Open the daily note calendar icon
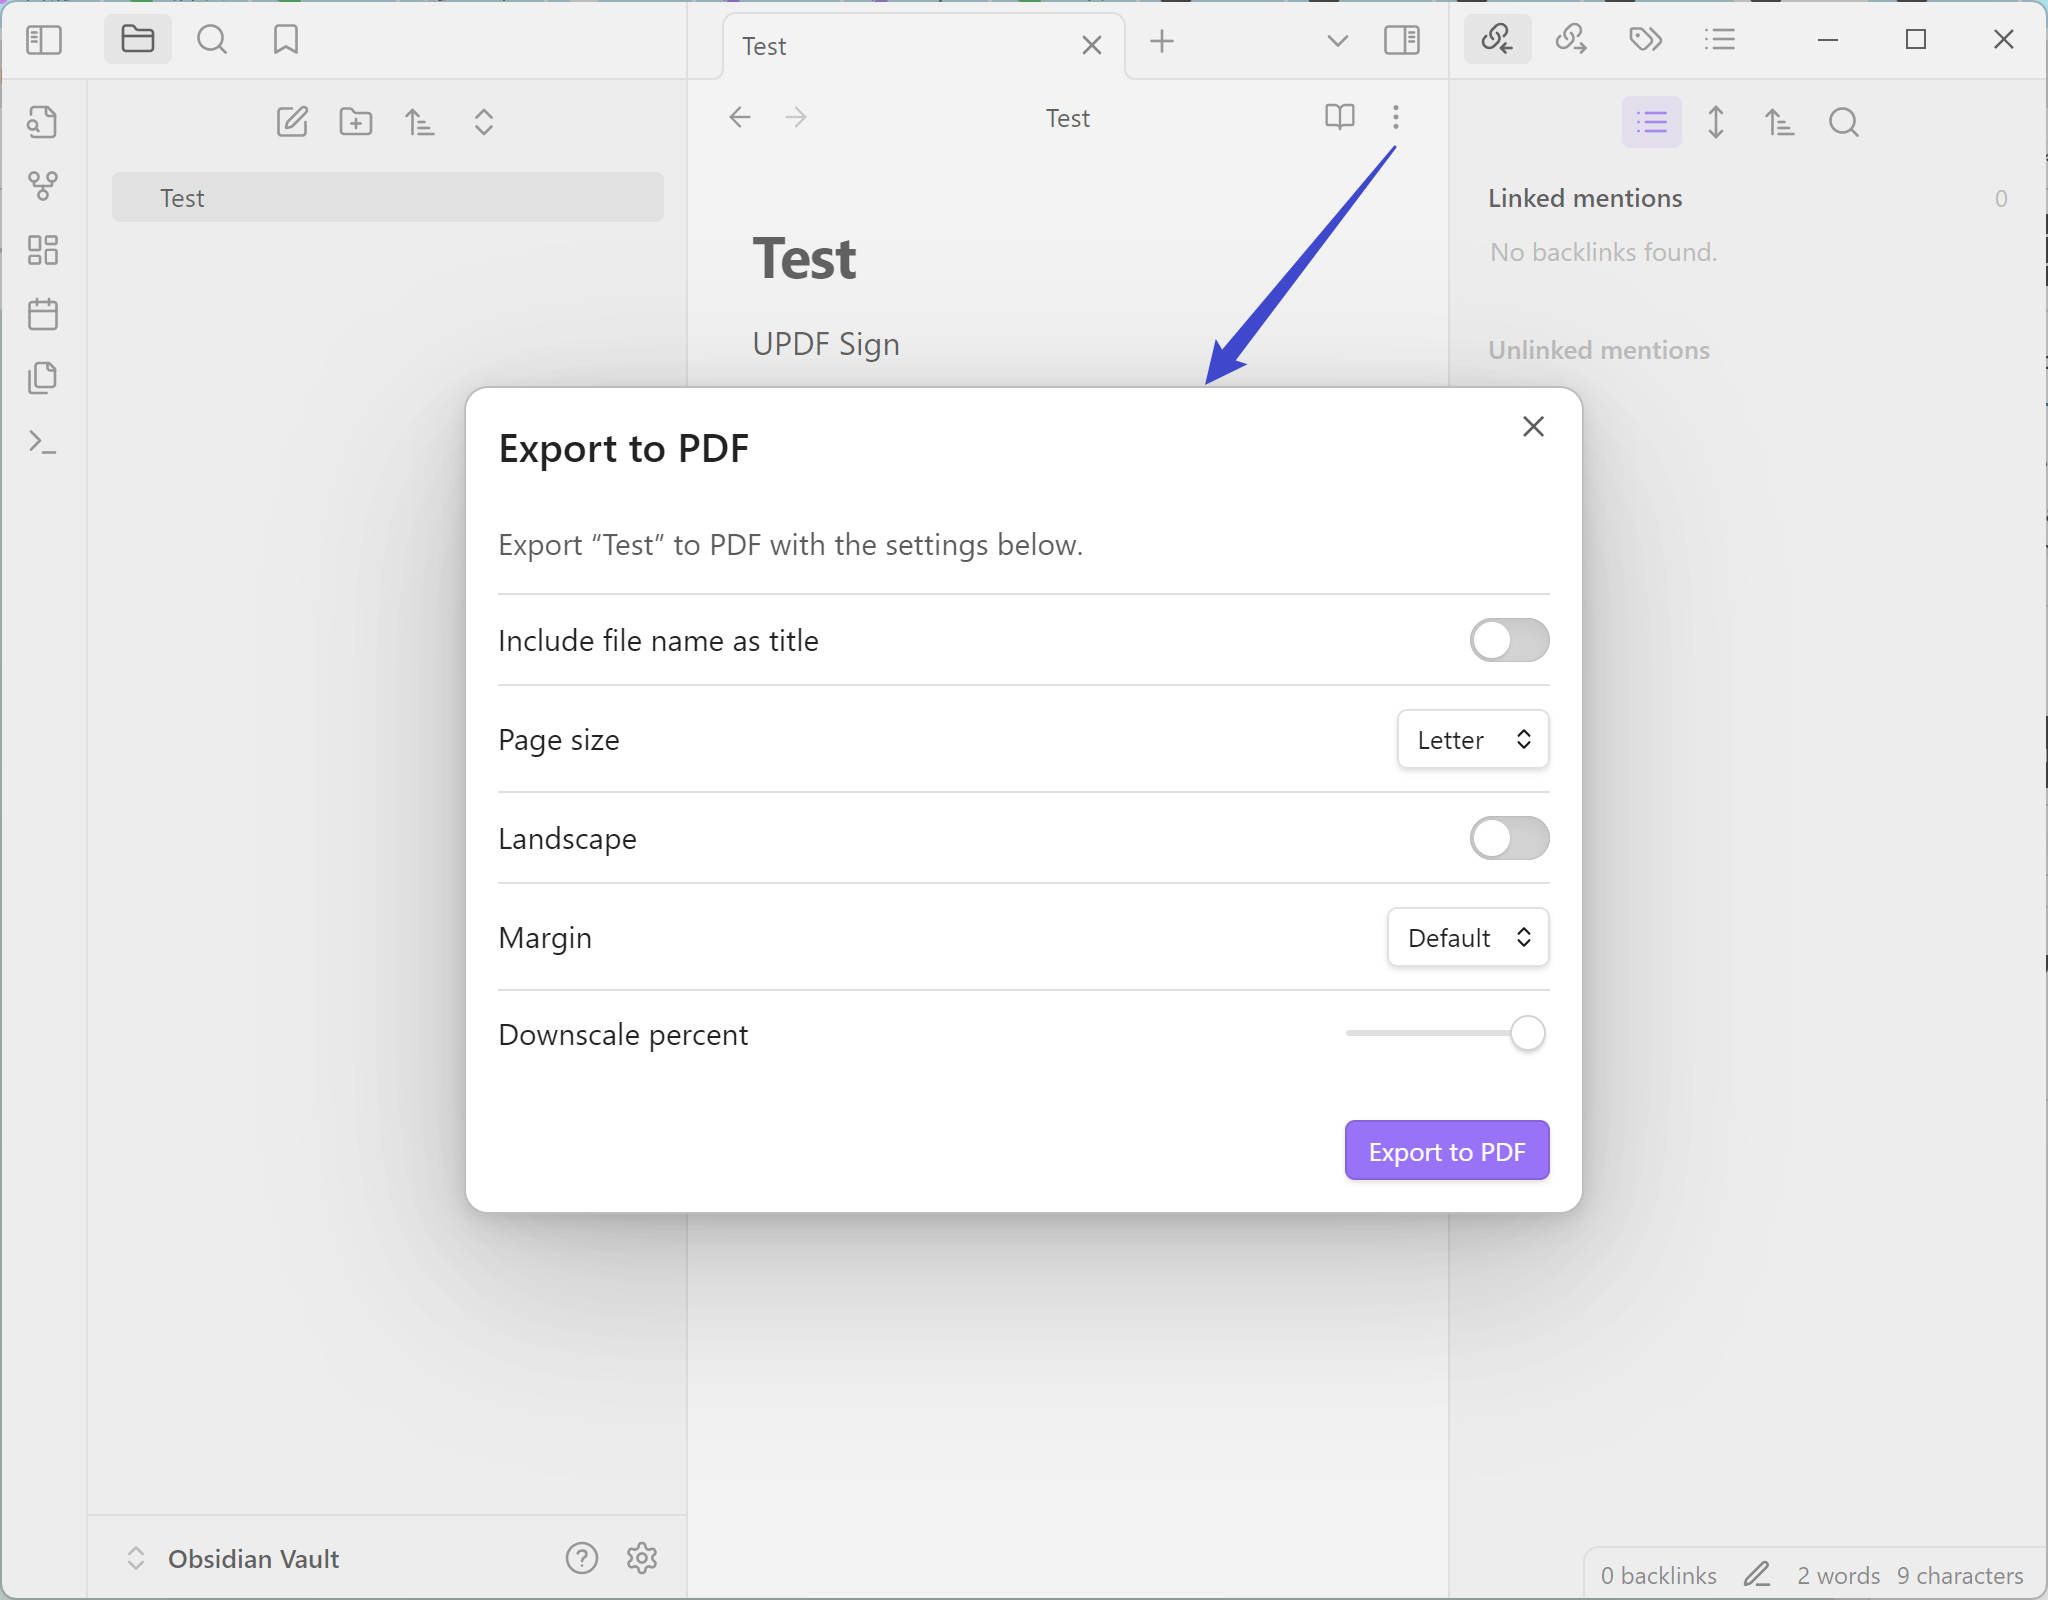Viewport: 2048px width, 1600px height. pos(44,313)
